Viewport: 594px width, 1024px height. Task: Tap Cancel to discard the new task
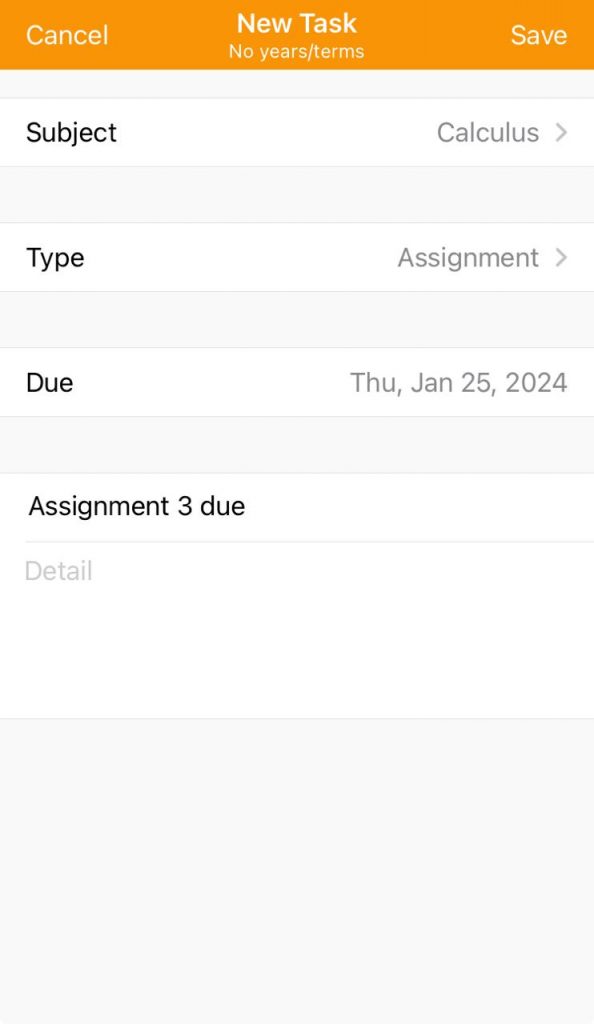pyautogui.click(x=66, y=35)
